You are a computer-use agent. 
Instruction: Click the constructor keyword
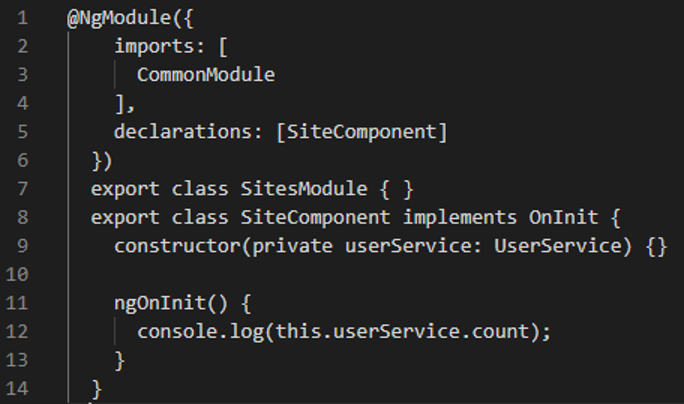coord(178,246)
